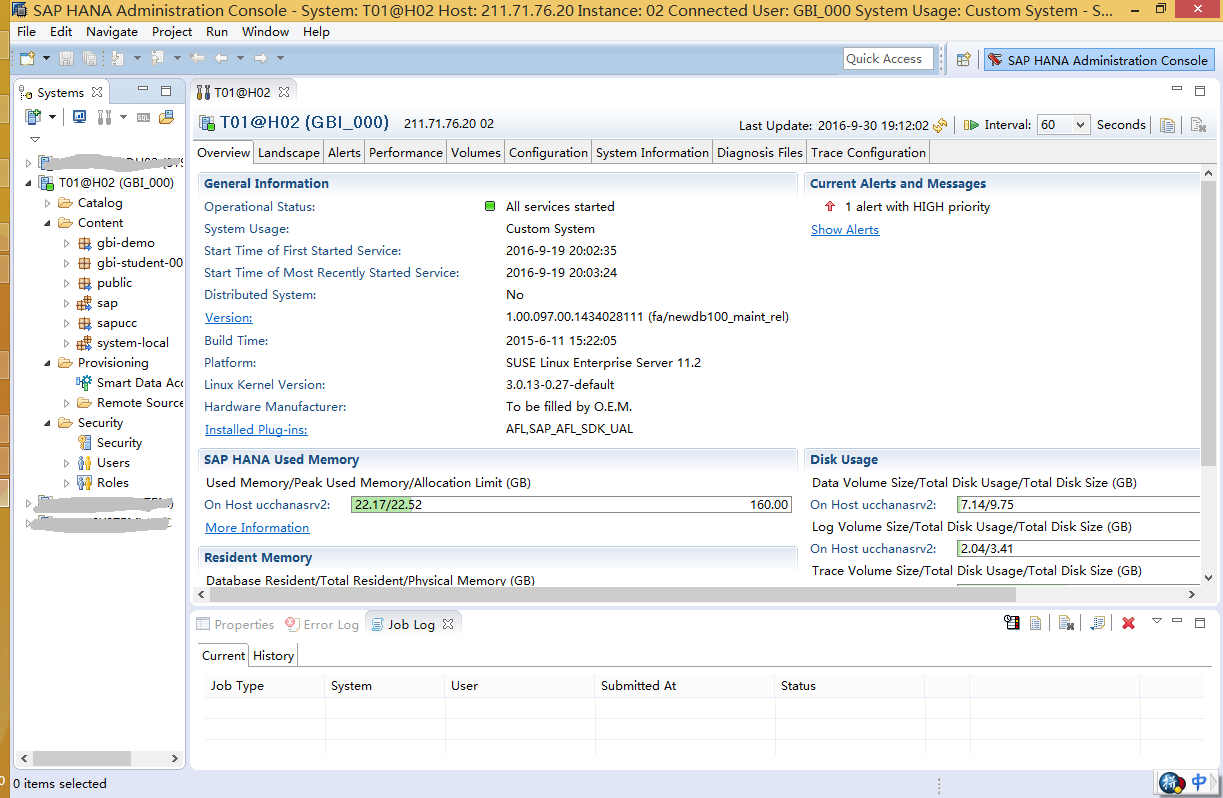Click the Chinese input method indicator
1223x798 pixels.
click(1199, 782)
